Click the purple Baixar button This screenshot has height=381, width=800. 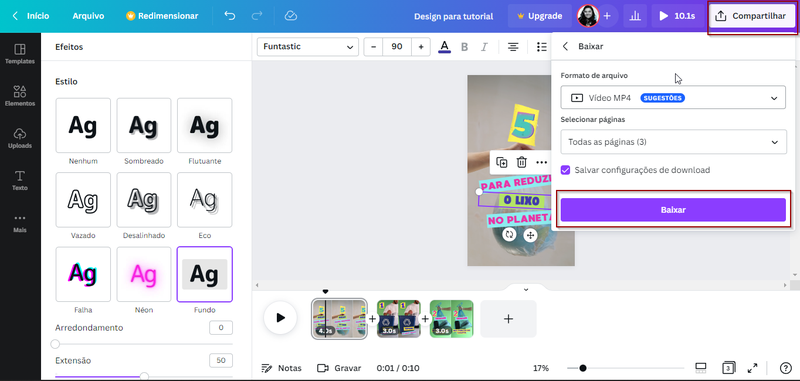point(673,210)
